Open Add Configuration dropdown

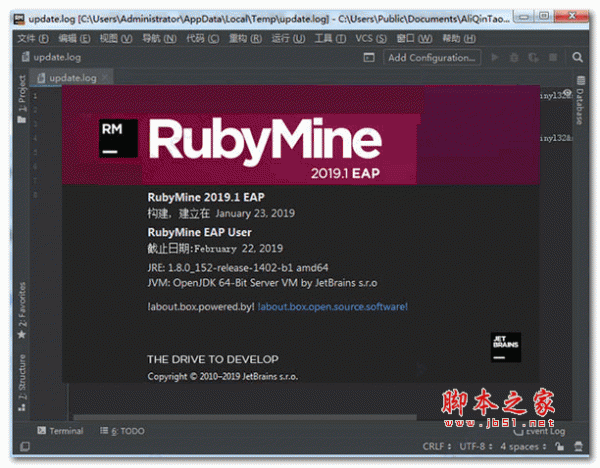pos(432,58)
